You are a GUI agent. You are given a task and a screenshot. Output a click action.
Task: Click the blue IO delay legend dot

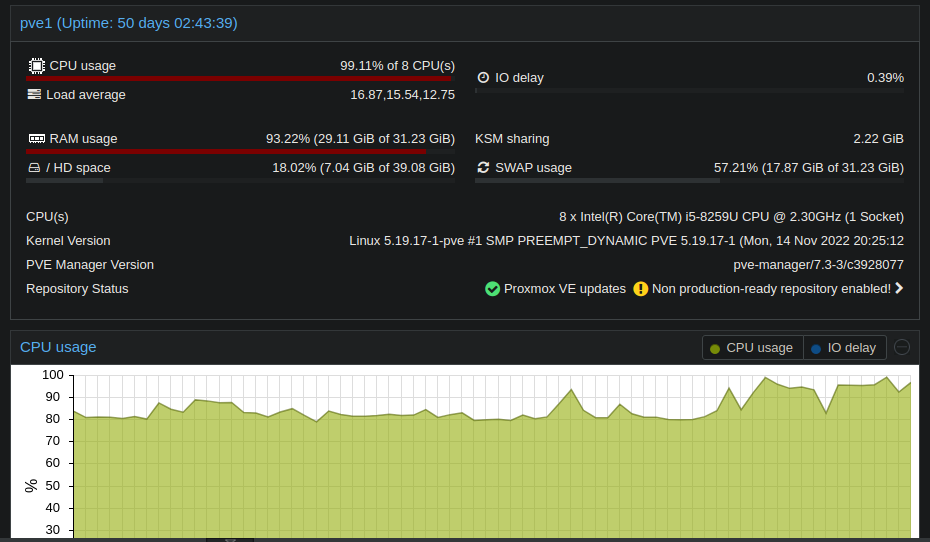(816, 349)
